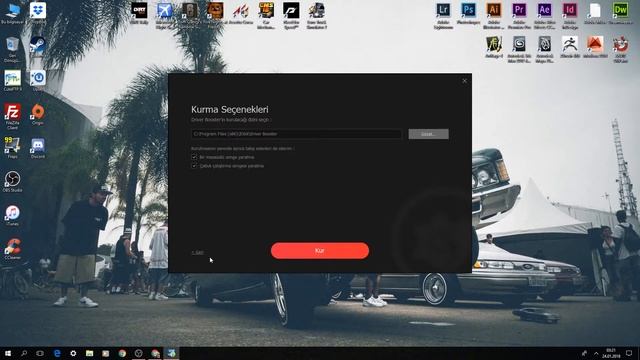
Task: Toggle the second installer option checkbox
Action: (x=194, y=166)
